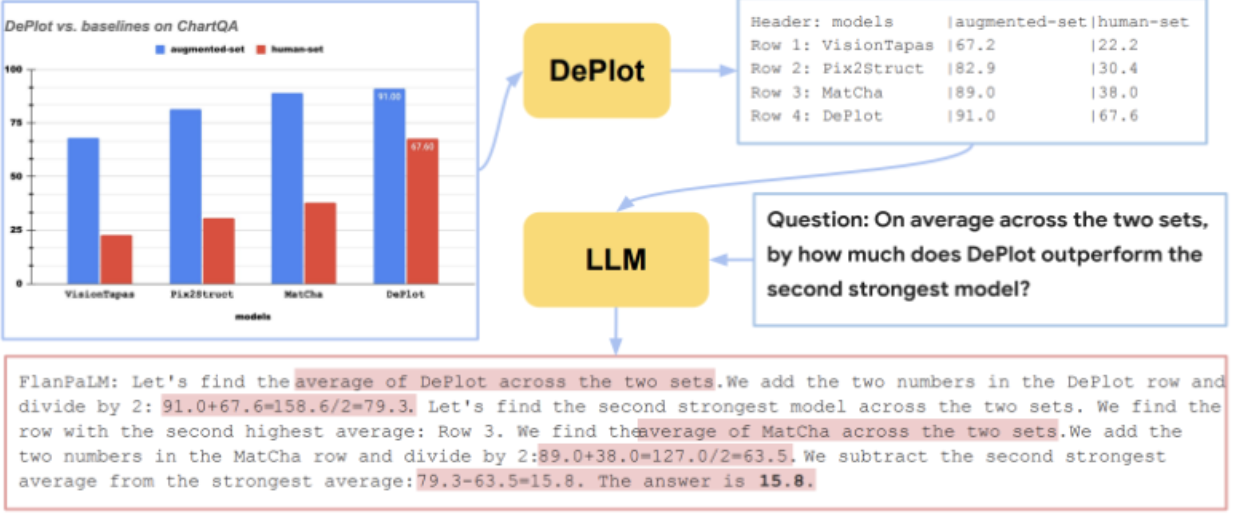The image size is (1234, 520).
Task: Click the blue MatCha bar
Action: [287, 188]
